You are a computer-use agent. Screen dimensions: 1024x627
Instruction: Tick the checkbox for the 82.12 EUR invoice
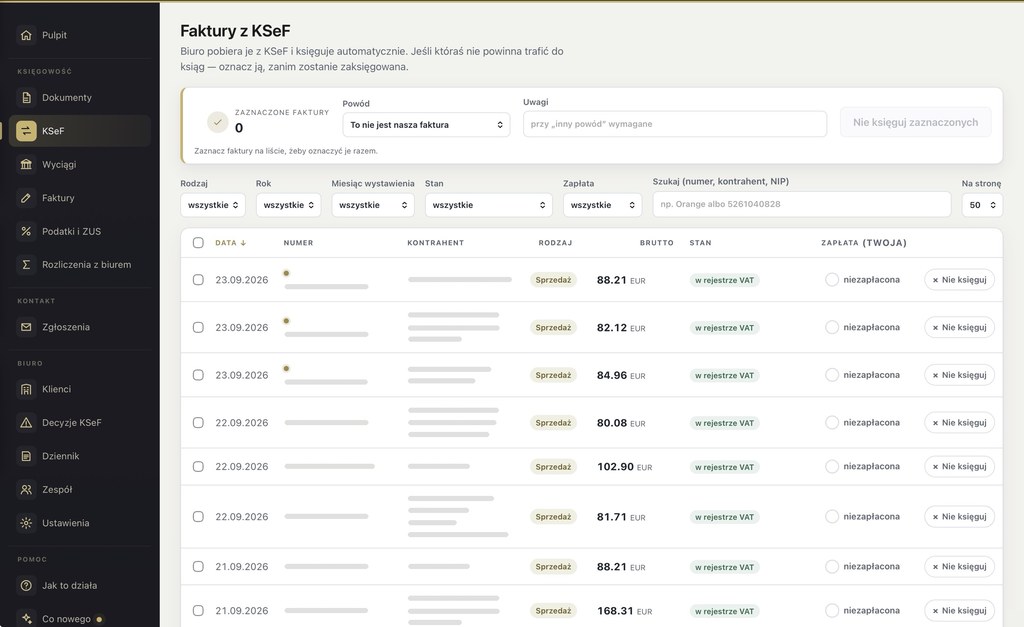pos(198,327)
